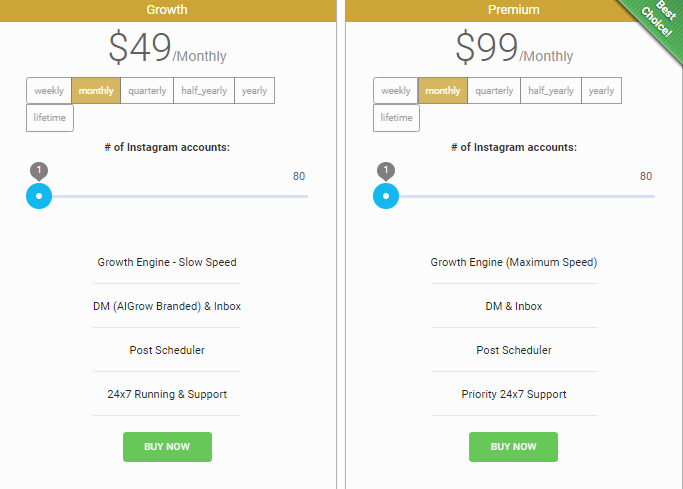Select weekly billing for Premium plan
This screenshot has height=489, width=683.
(x=396, y=91)
